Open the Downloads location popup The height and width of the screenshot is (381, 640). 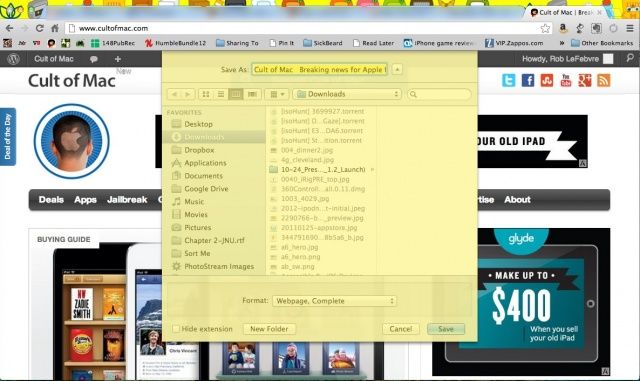pyautogui.click(x=347, y=94)
